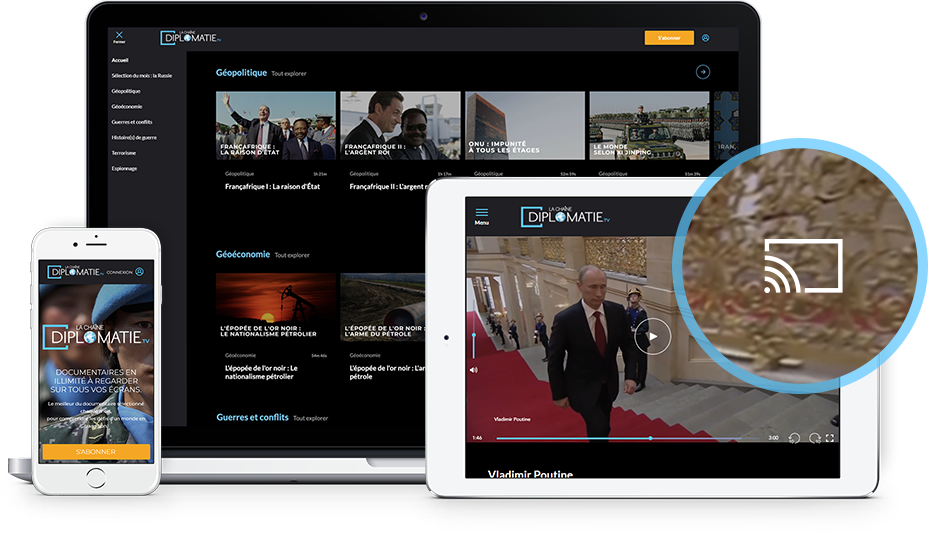Skip forward 10 seconds in tablet player
Screen dimensions: 930x534
pyautogui.click(x=814, y=438)
